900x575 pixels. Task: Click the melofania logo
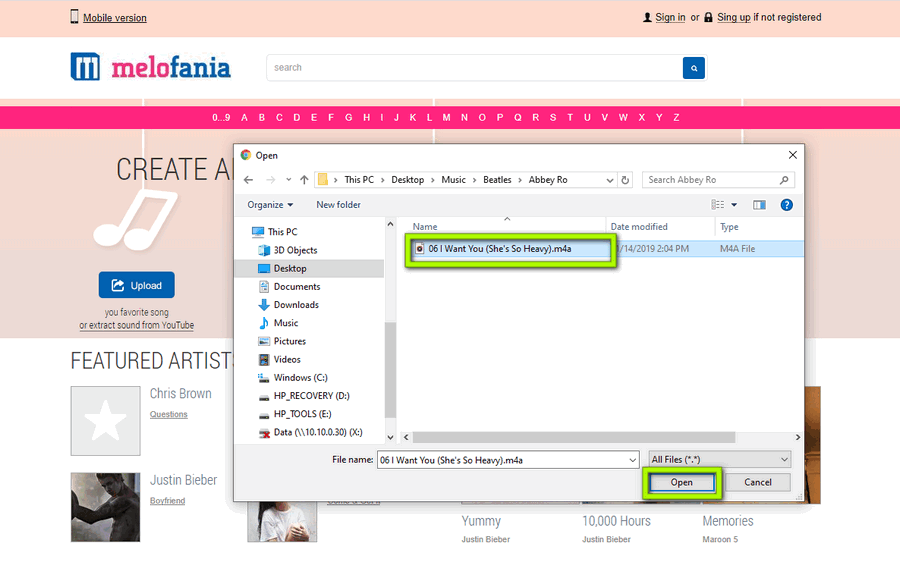[x=150, y=67]
